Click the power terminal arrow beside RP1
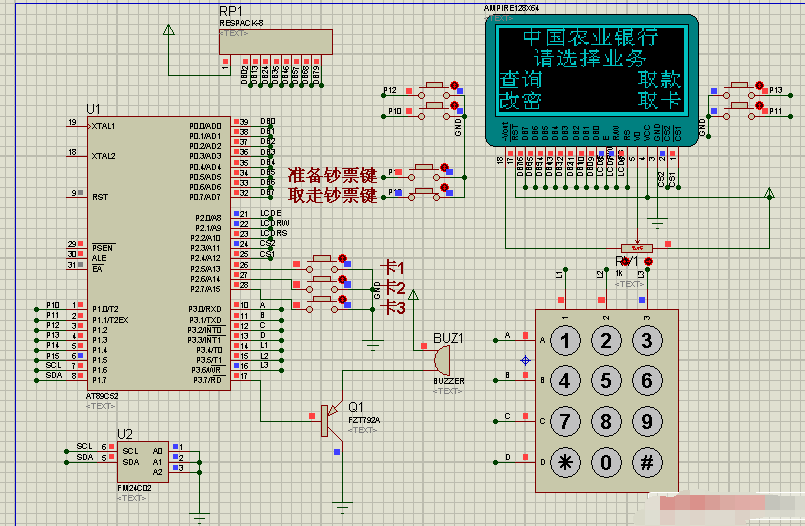805x526 pixels. click(x=168, y=30)
